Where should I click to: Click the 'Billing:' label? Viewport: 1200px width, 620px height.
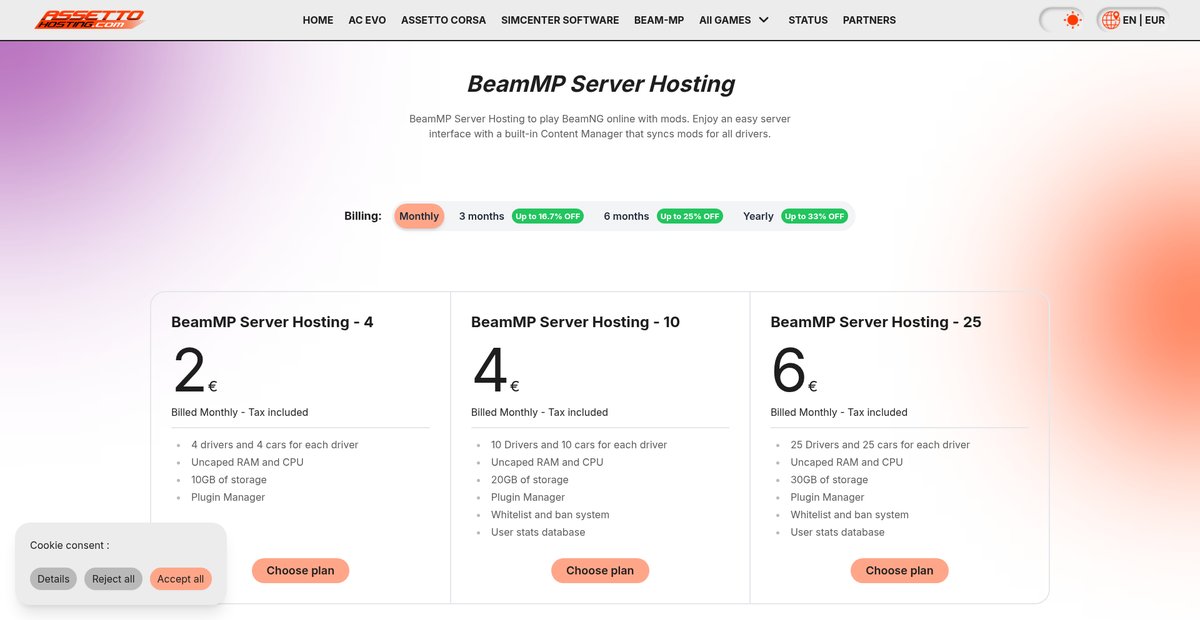coord(363,216)
